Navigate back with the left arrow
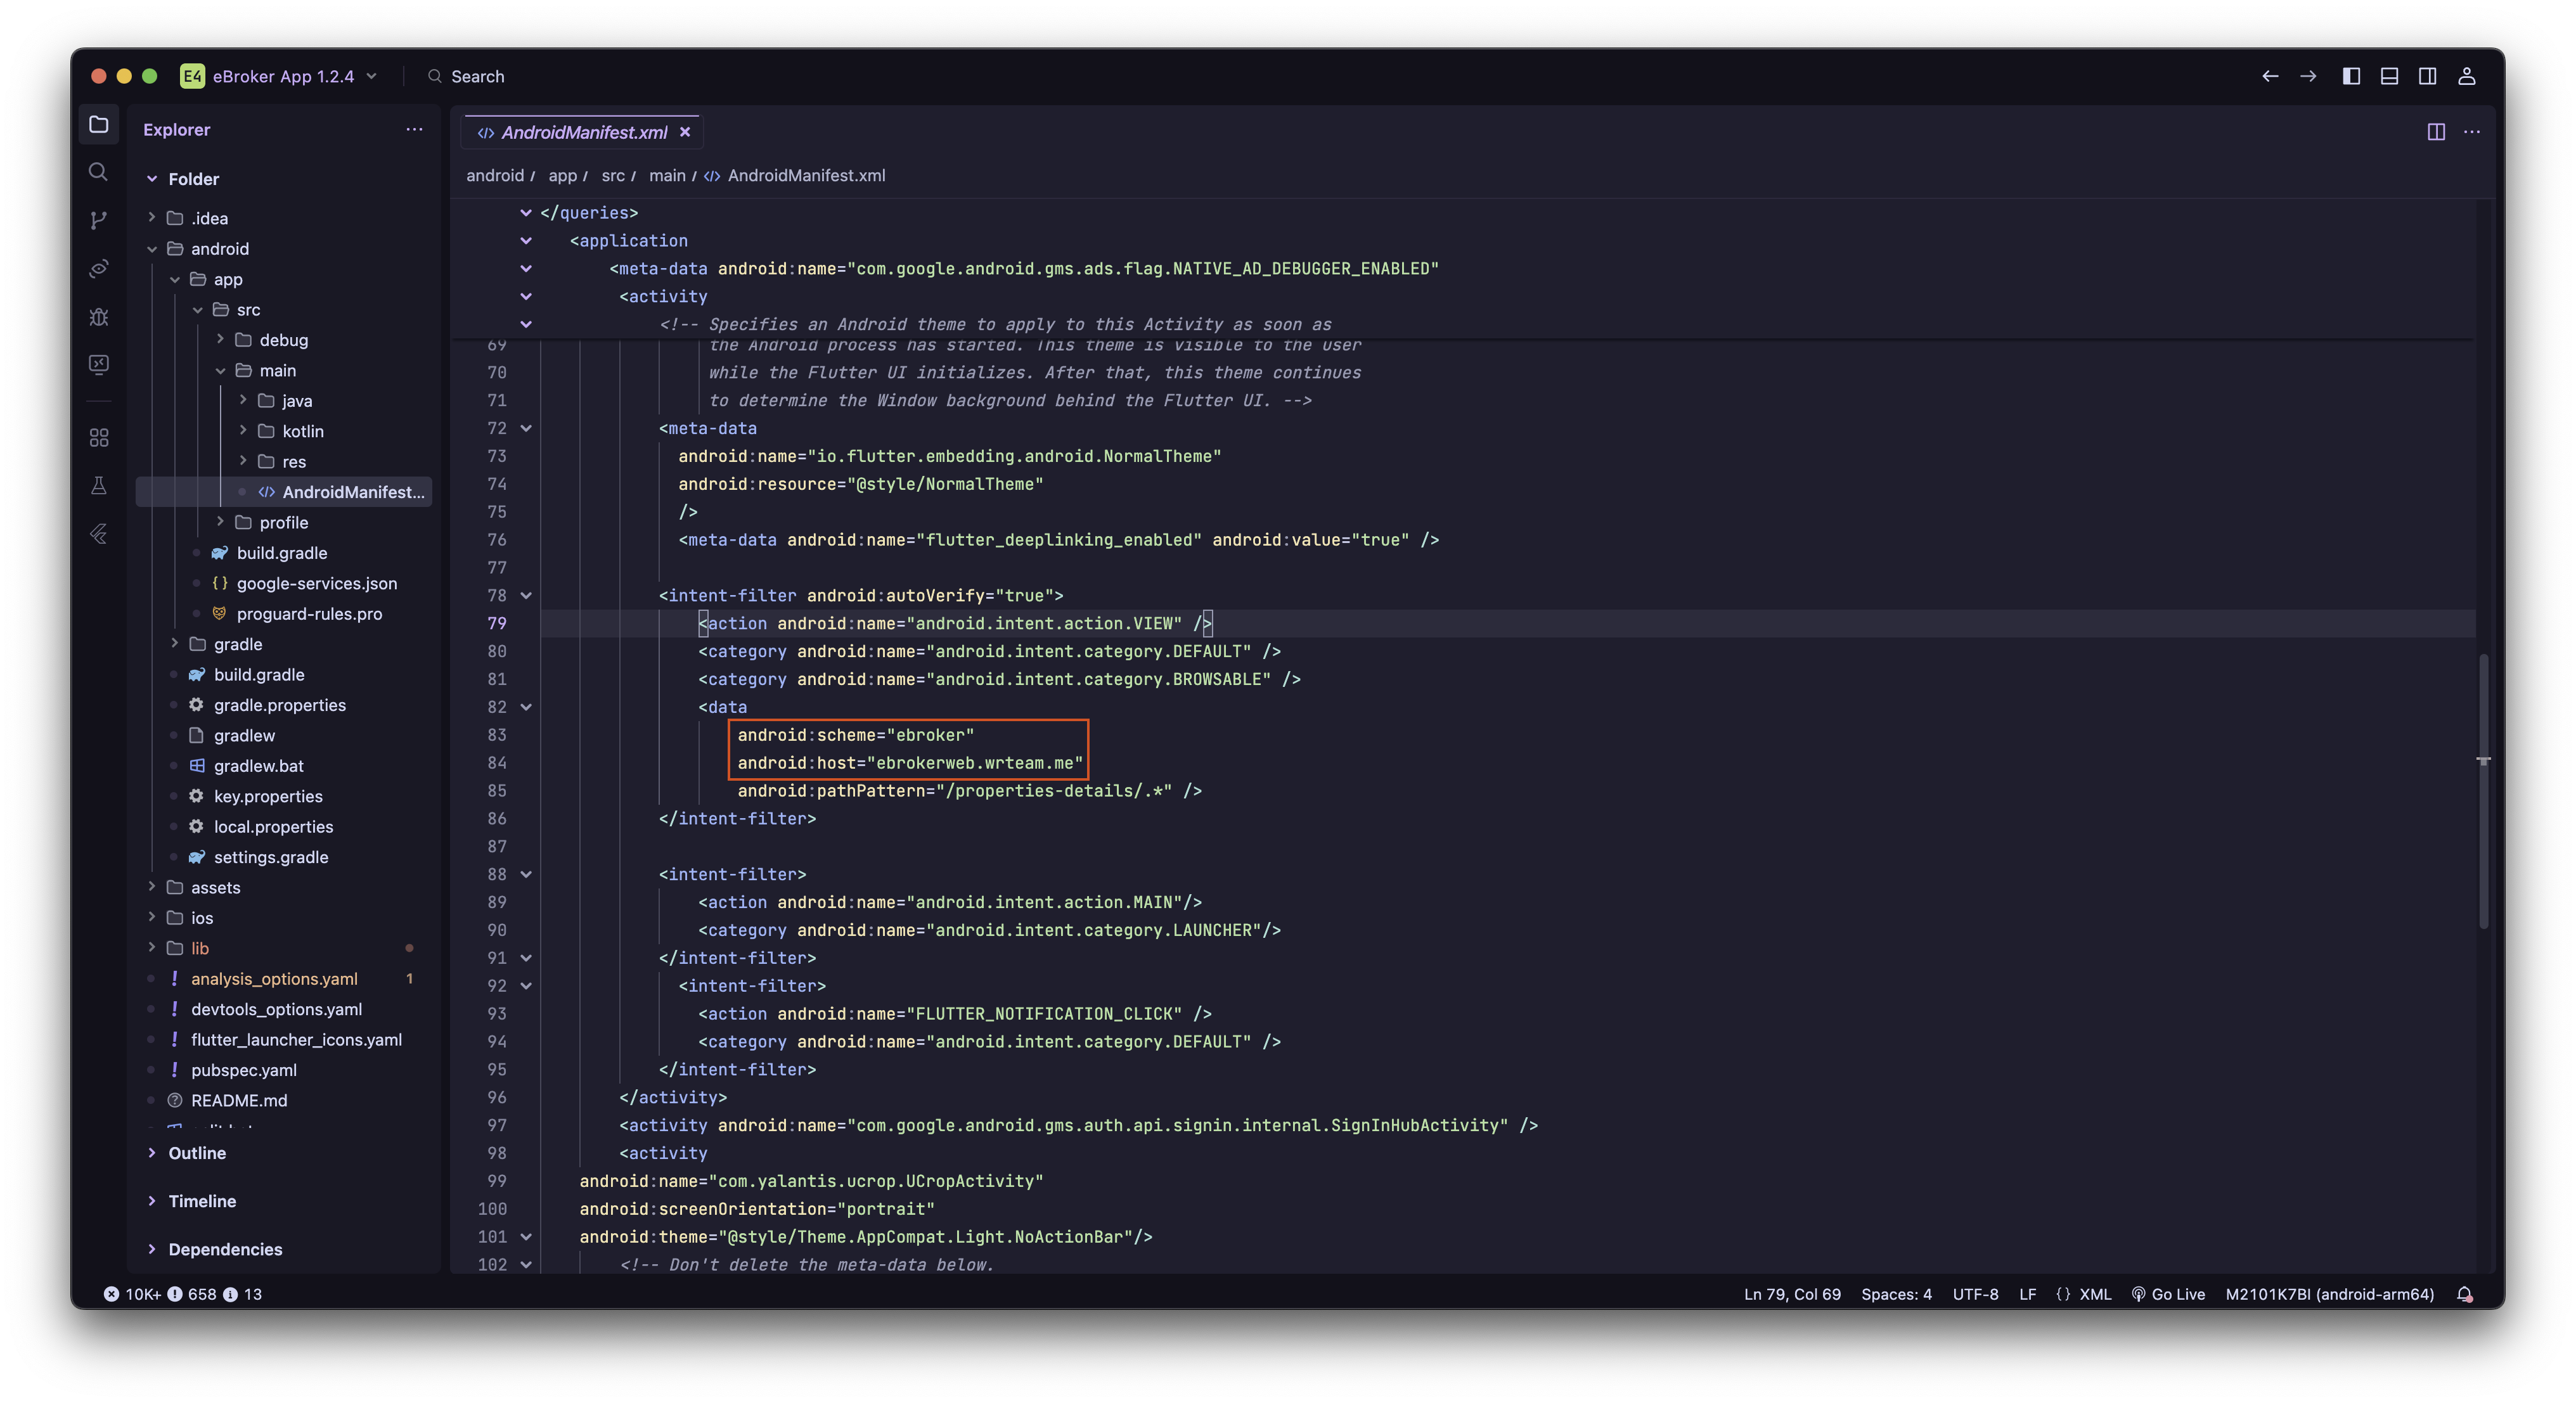Viewport: 2576px width, 1403px height. click(x=2270, y=76)
